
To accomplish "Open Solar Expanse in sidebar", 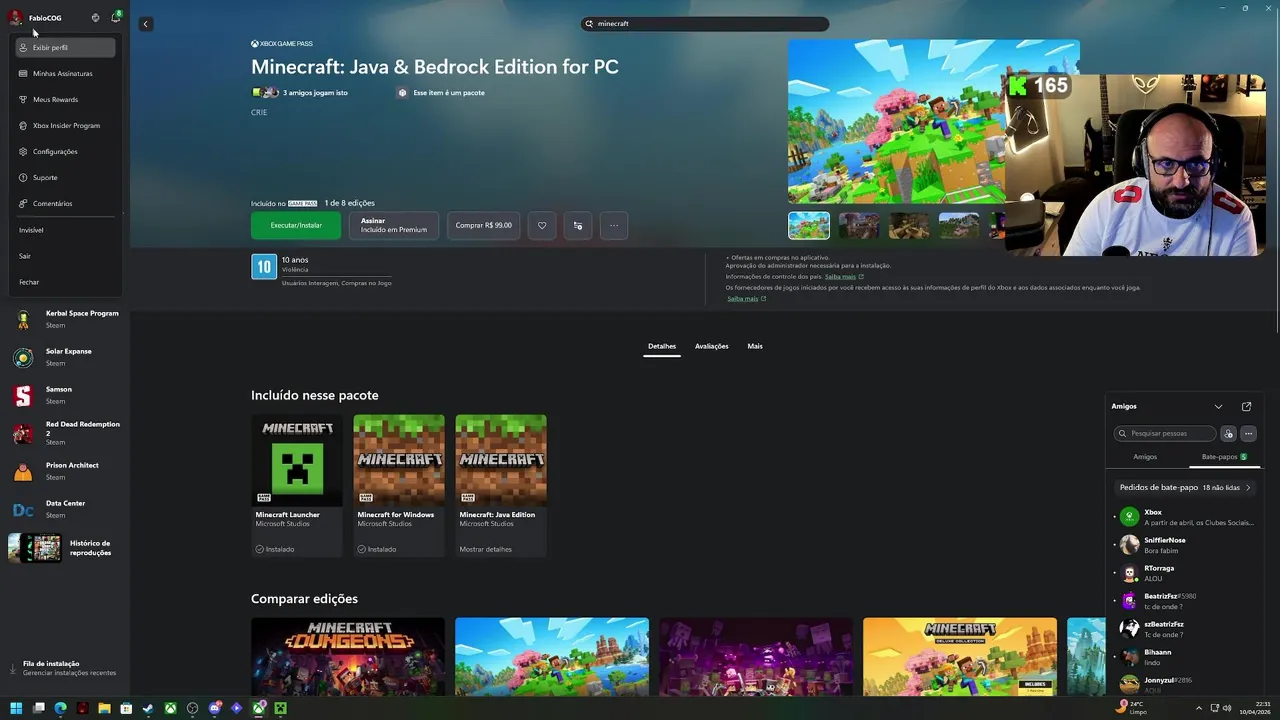I will click(65, 357).
